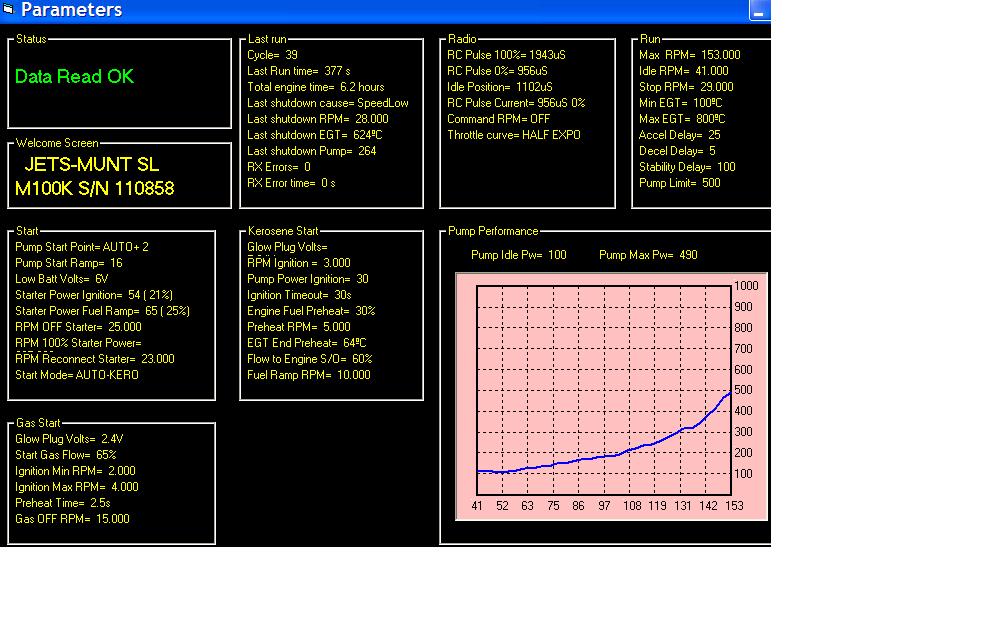Select the Fuel Ramp RPM 10.000 line
The image size is (1006, 619).
308,375
